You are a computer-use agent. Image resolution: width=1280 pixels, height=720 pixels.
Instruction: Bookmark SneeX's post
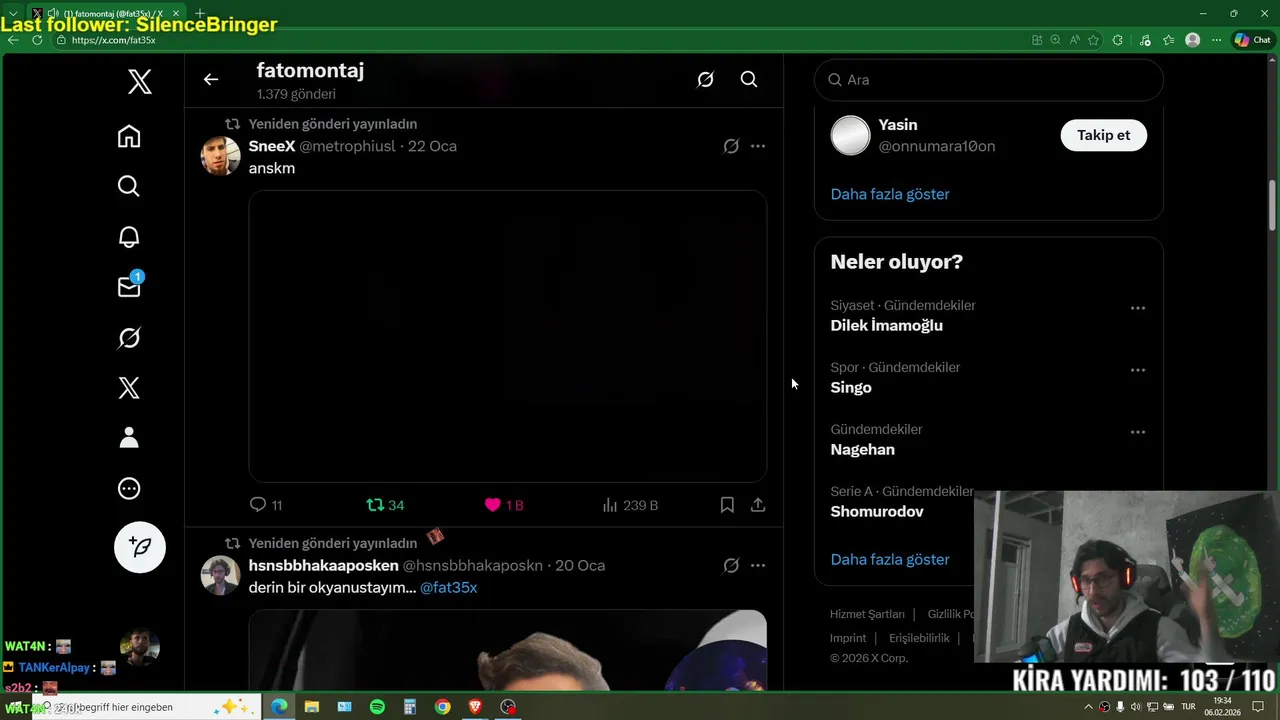727,505
